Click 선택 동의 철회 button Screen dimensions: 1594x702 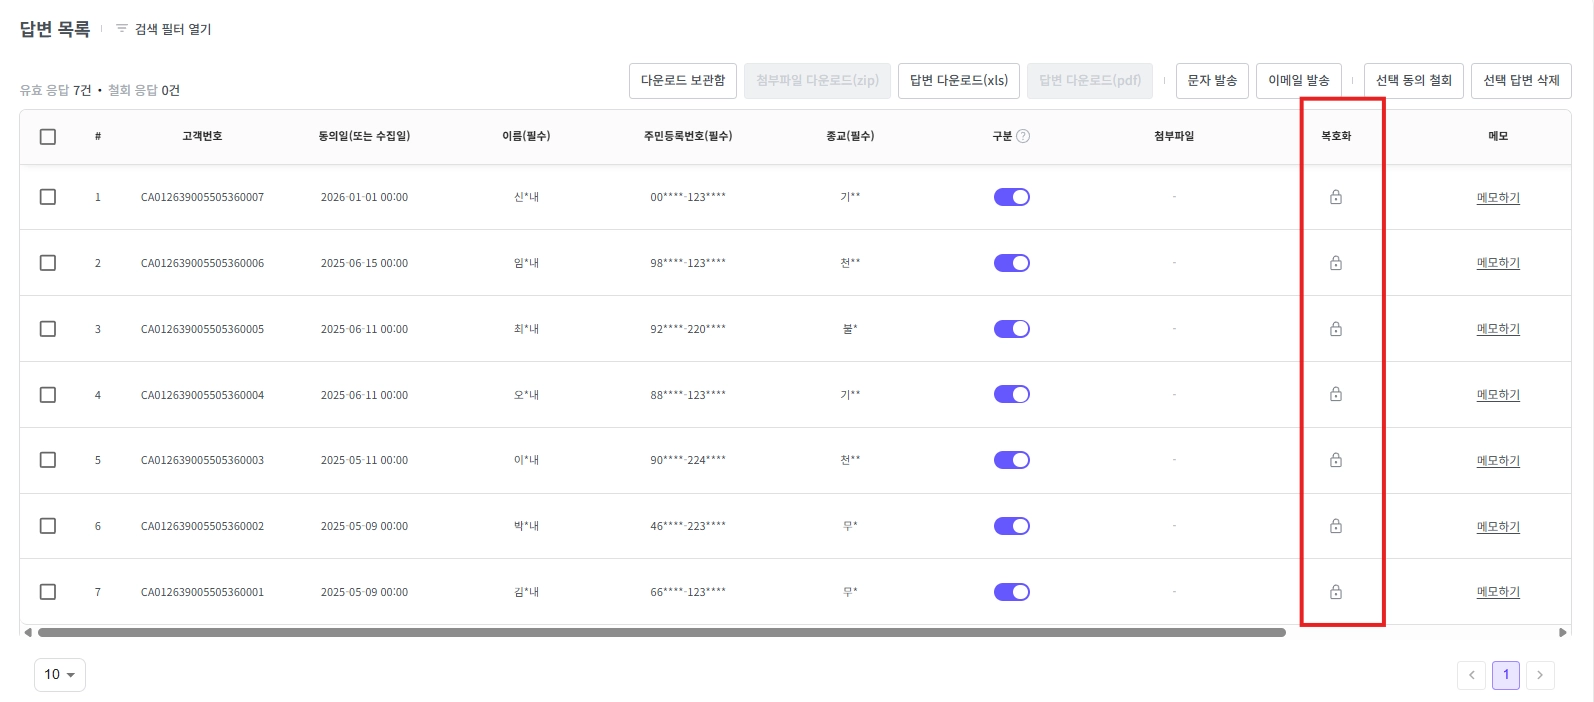(x=1414, y=80)
